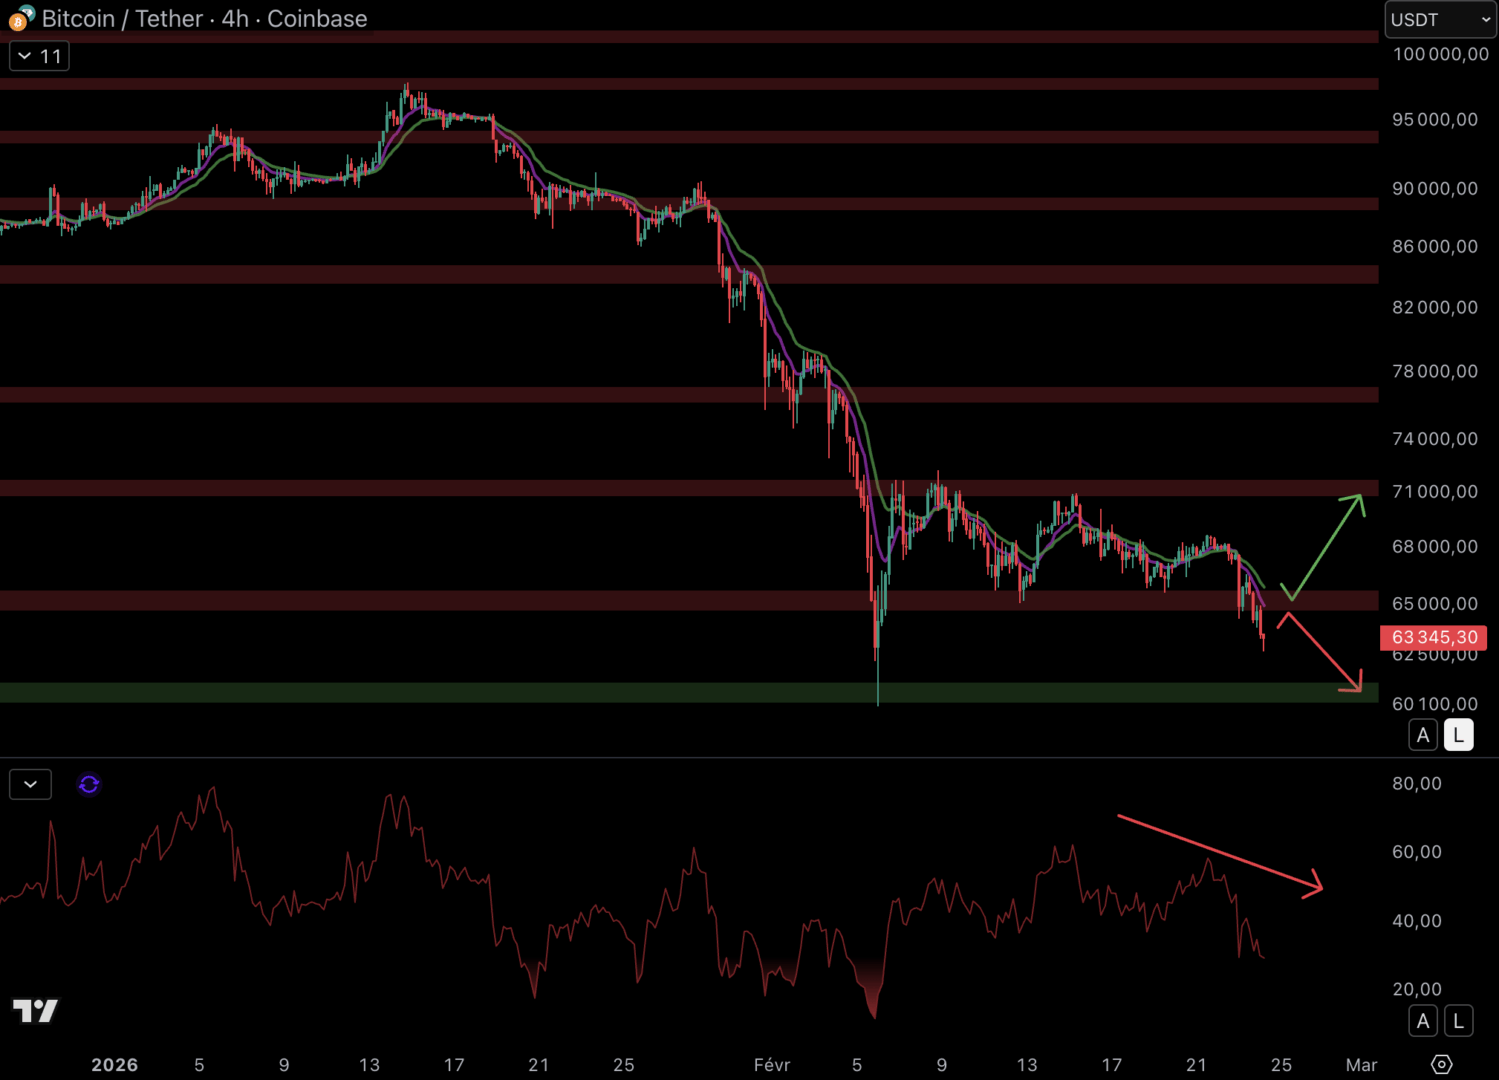Image resolution: width=1499 pixels, height=1080 pixels.
Task: Open chart settings gear icon
Action: [x=1441, y=1064]
